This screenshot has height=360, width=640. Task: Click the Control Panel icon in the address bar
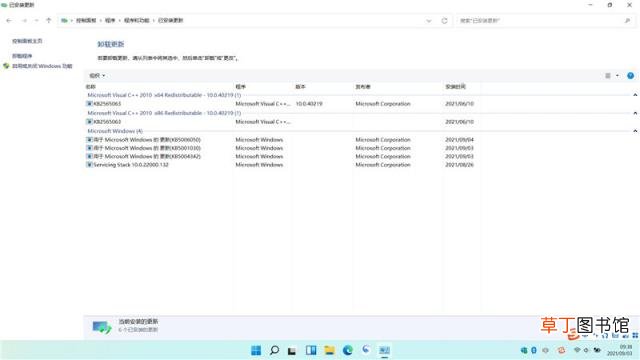pyautogui.click(x=64, y=20)
